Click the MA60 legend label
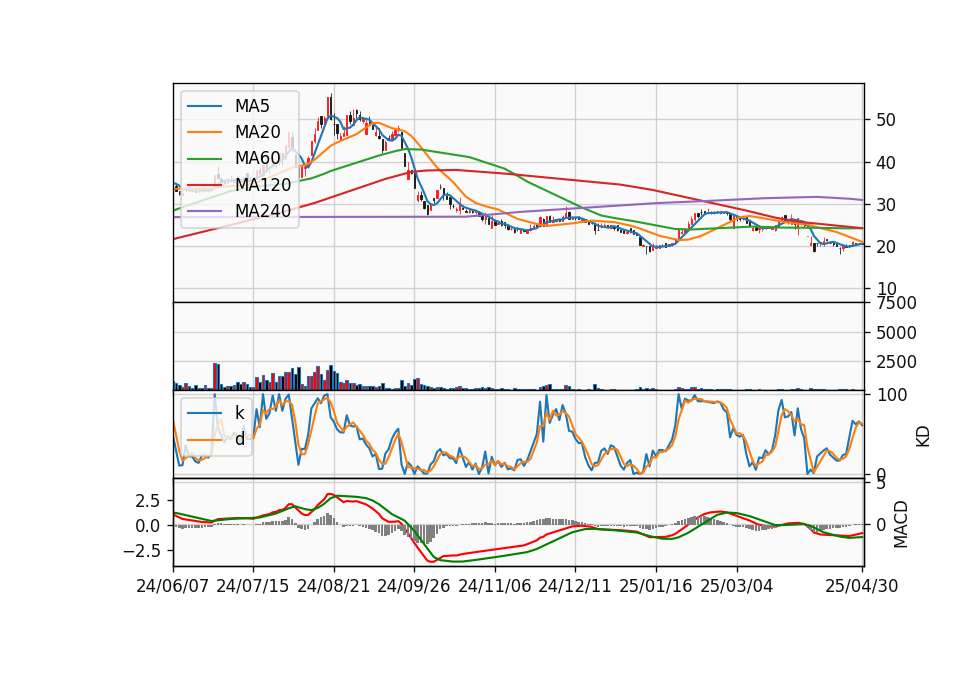960x690 pixels. tap(257, 158)
